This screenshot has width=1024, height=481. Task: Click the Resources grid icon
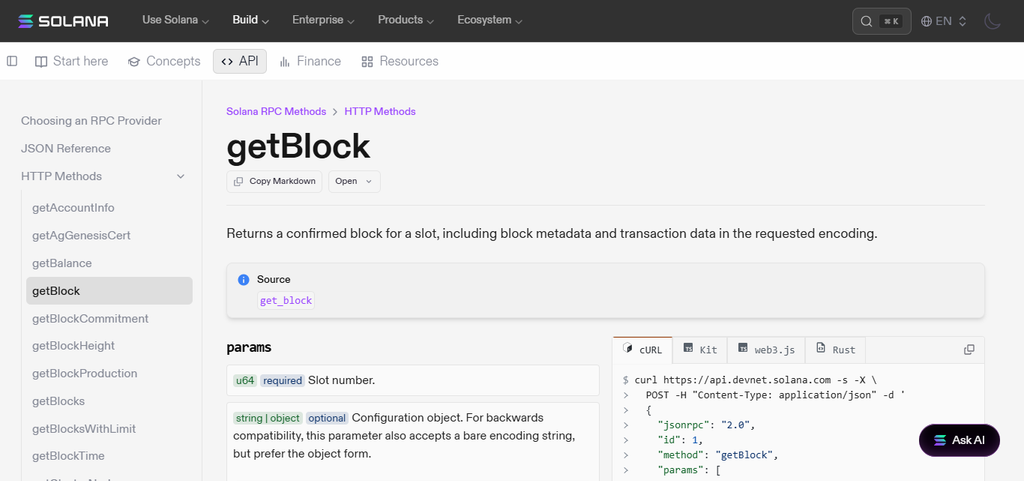click(367, 61)
